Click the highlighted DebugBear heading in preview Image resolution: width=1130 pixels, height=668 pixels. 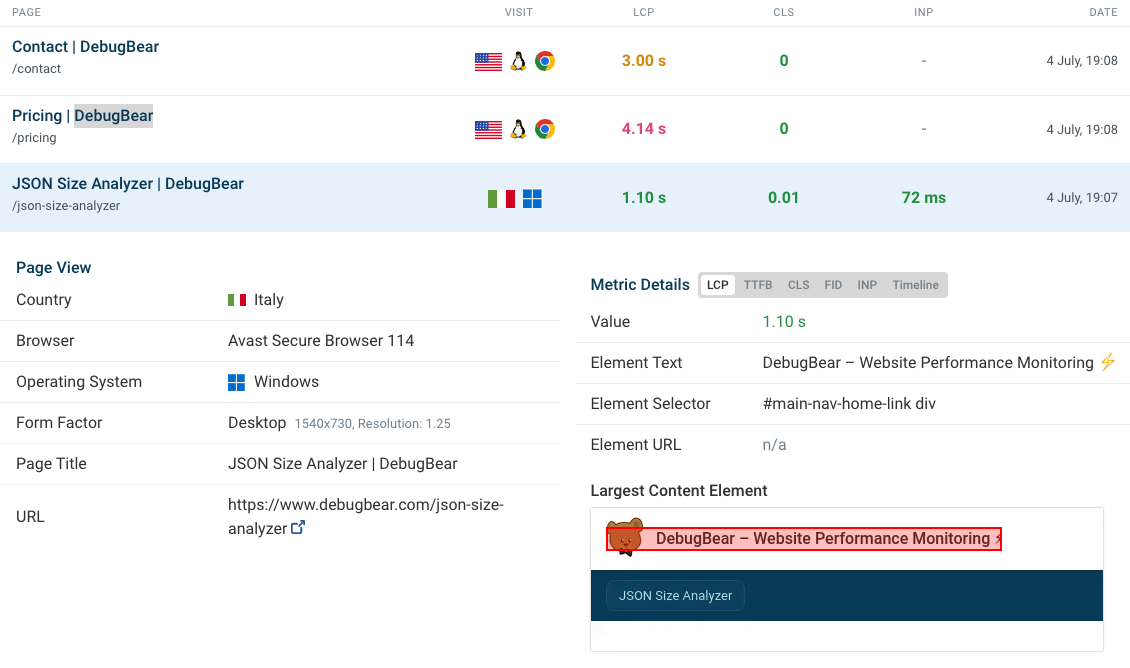tap(804, 538)
